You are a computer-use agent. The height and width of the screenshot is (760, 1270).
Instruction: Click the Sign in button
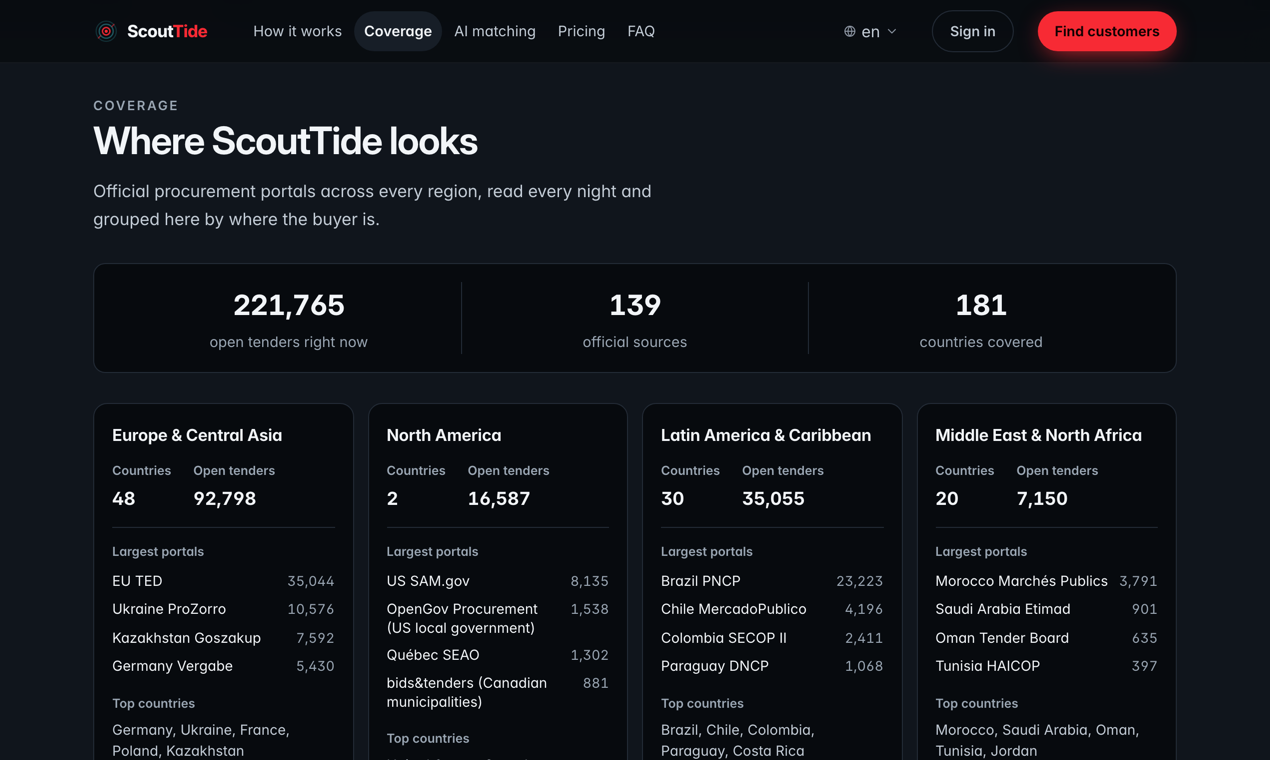pyautogui.click(x=972, y=31)
